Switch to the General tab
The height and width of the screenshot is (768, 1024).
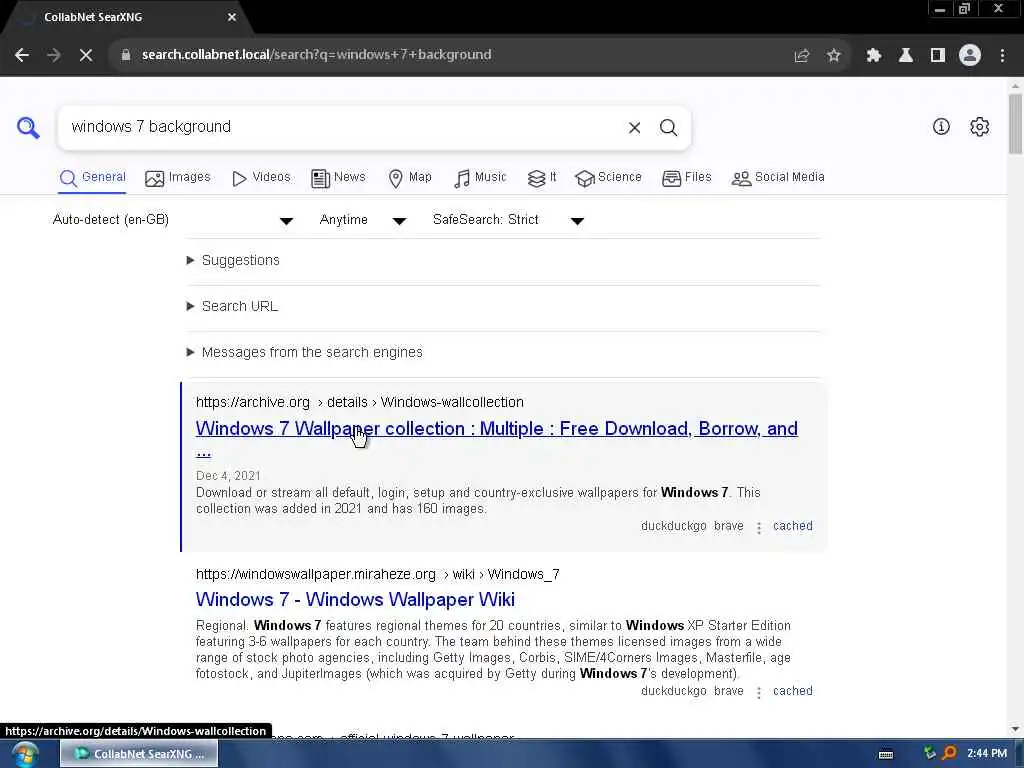[92, 178]
